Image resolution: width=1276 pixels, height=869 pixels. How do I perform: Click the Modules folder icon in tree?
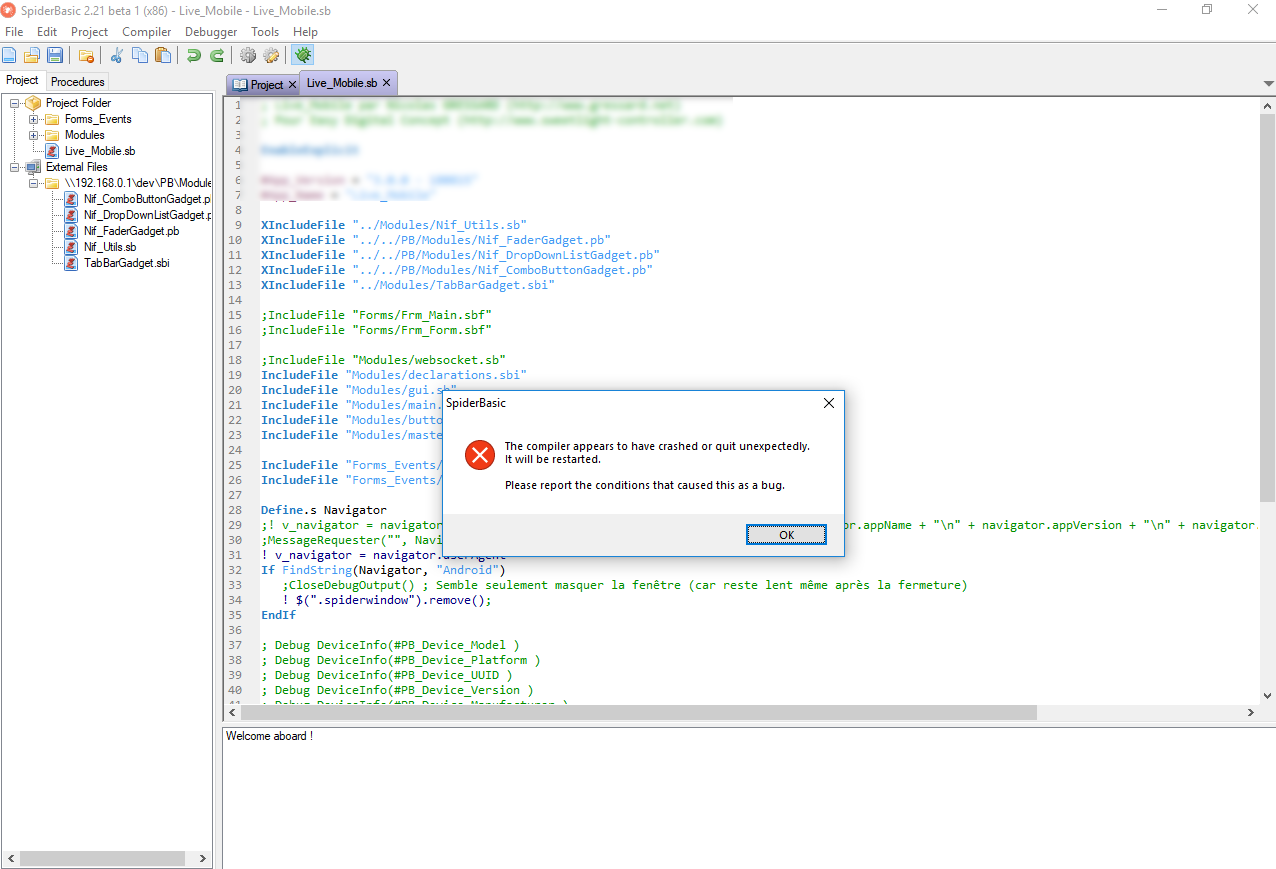pos(52,135)
